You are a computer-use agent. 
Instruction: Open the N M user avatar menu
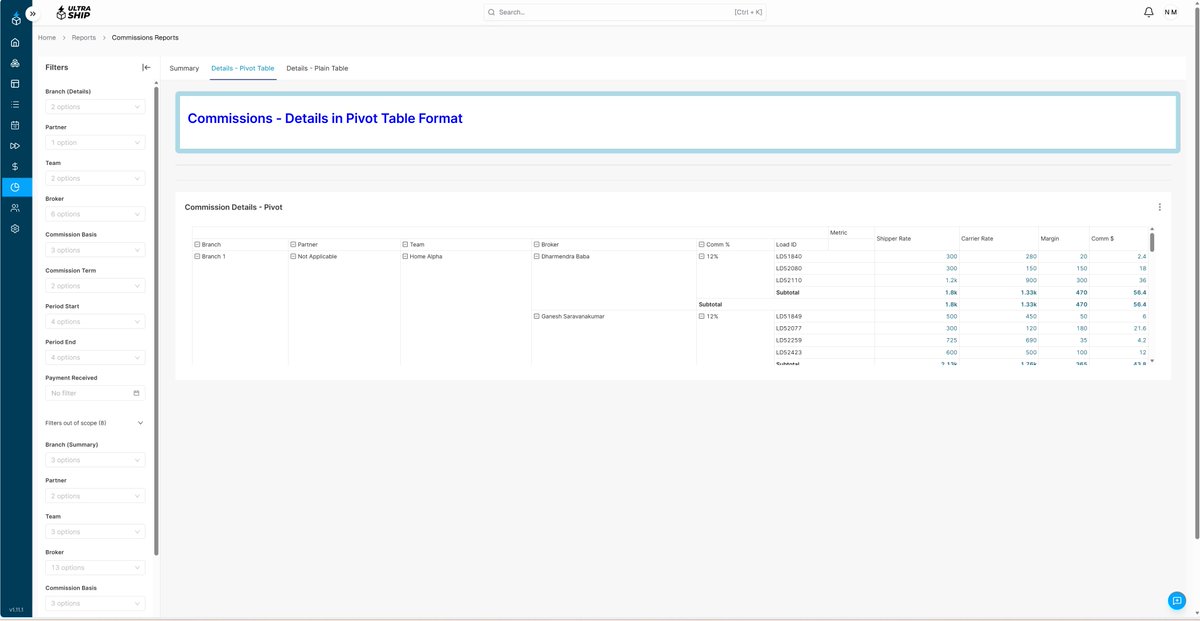click(x=1170, y=12)
